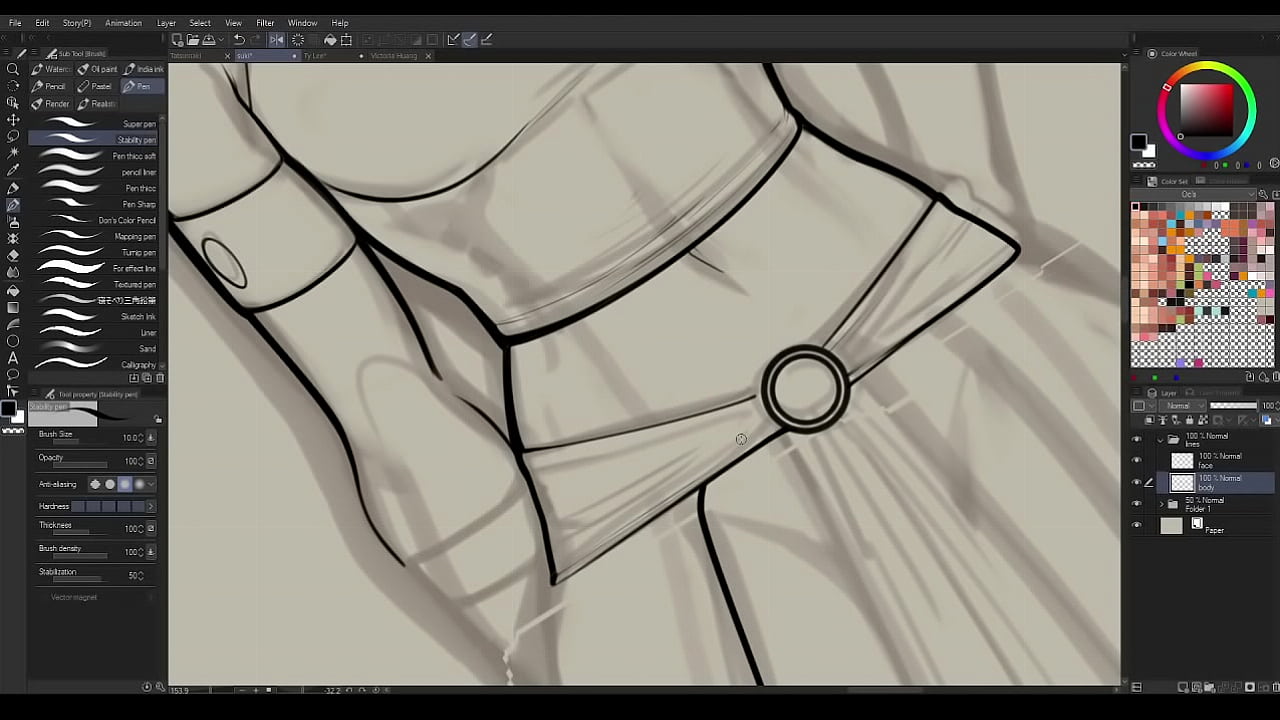Select the Eraser tool
Image resolution: width=1280 pixels, height=720 pixels.
(x=13, y=255)
